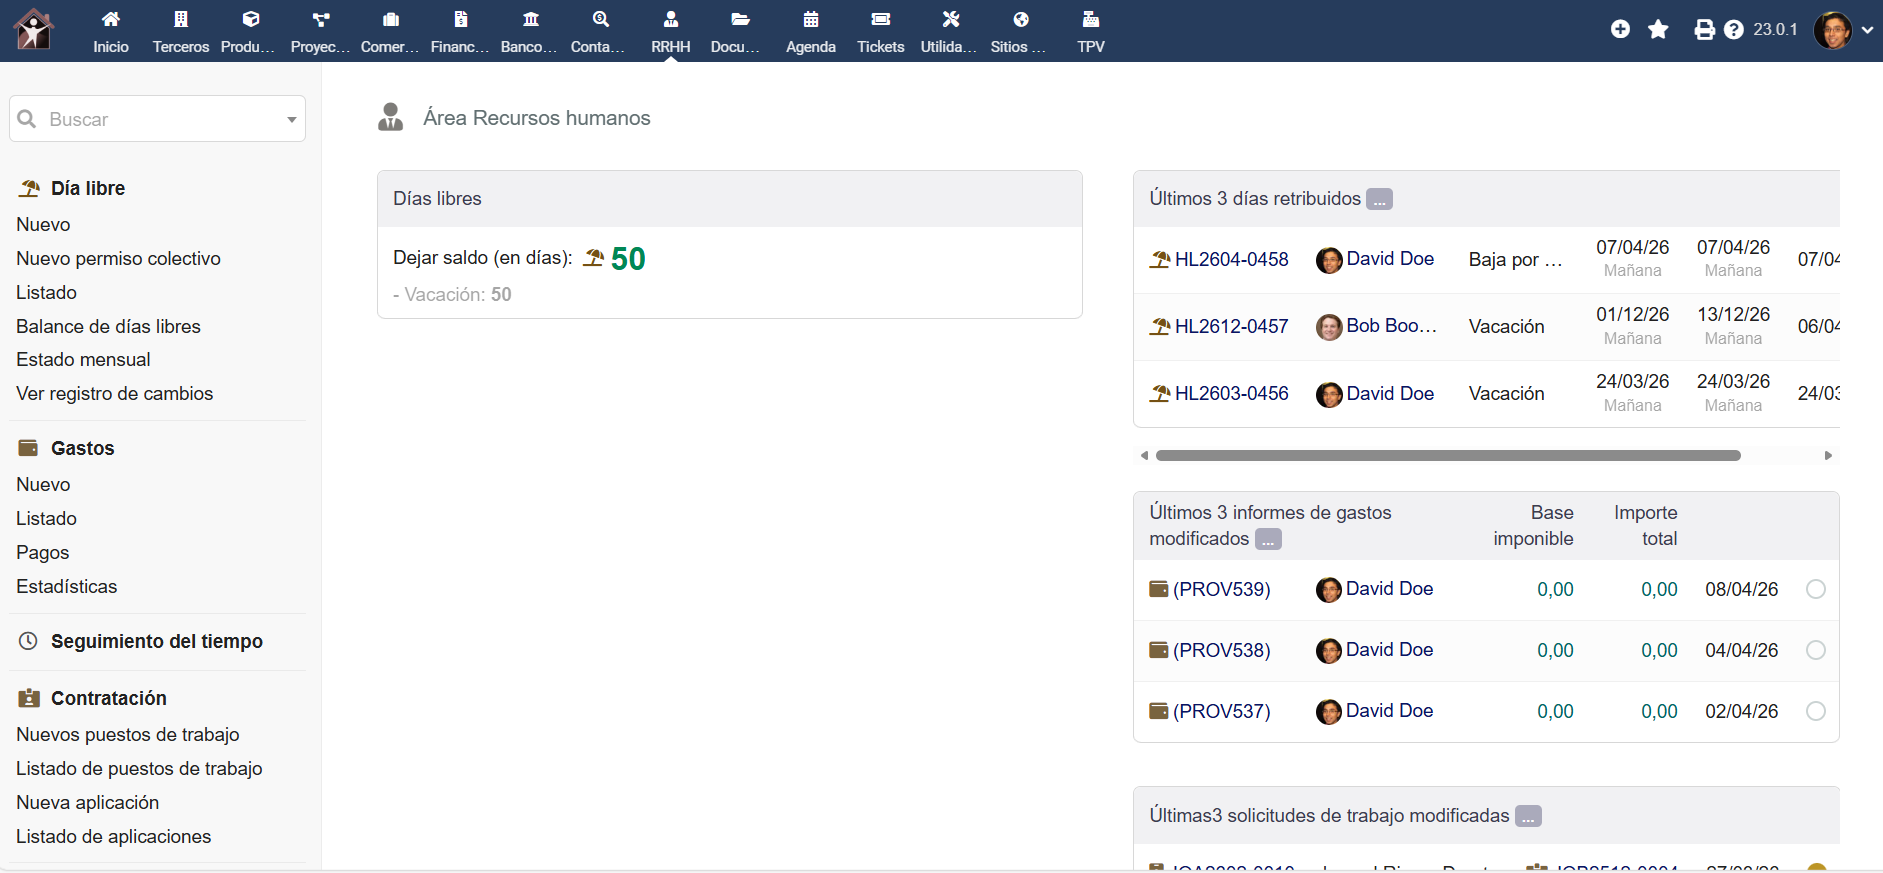The height and width of the screenshot is (873, 1883).
Task: Click the 50 leave balance value
Action: [628, 259]
